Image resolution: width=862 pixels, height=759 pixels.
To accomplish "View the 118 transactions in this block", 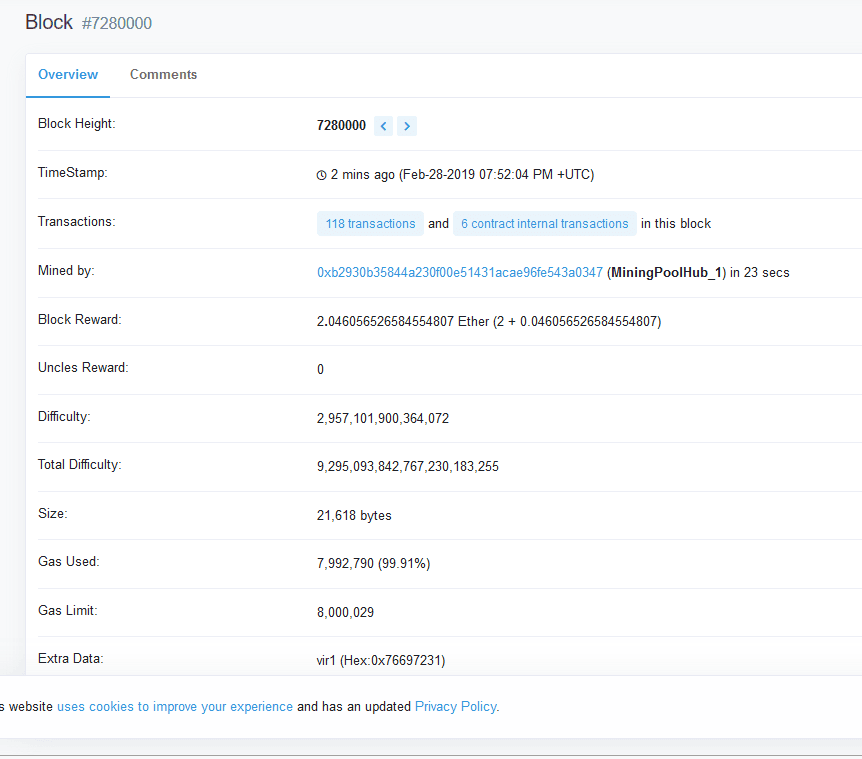I will [x=370, y=224].
